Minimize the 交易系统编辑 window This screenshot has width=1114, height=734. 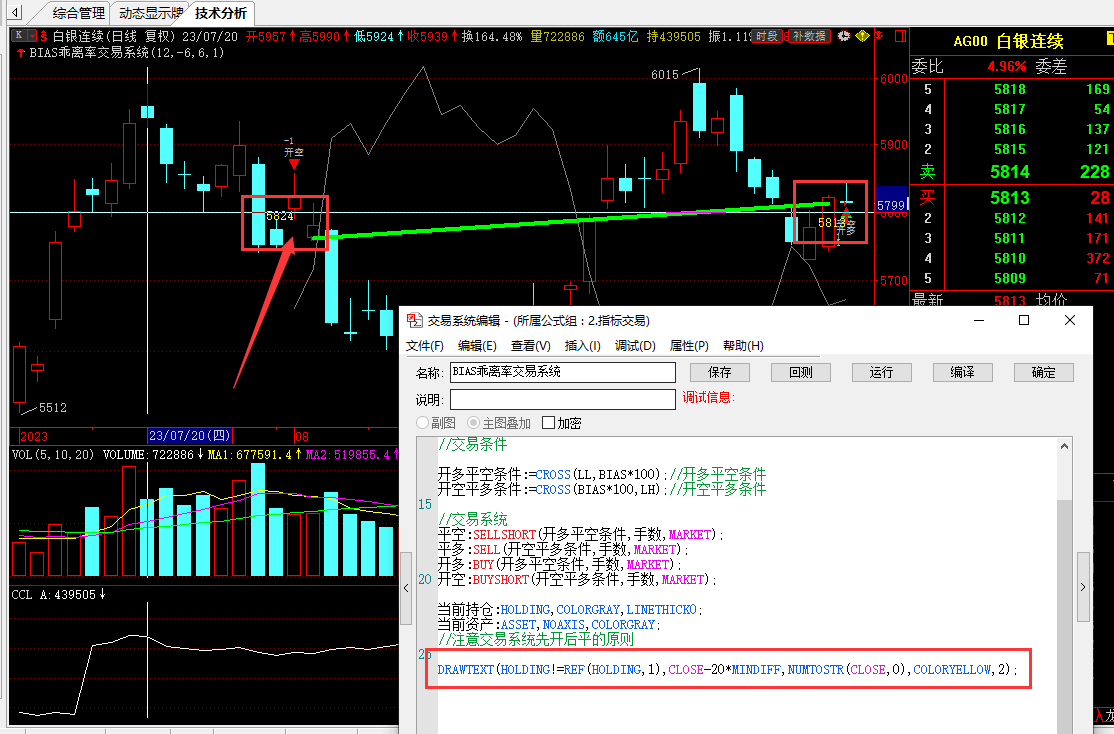[979, 320]
